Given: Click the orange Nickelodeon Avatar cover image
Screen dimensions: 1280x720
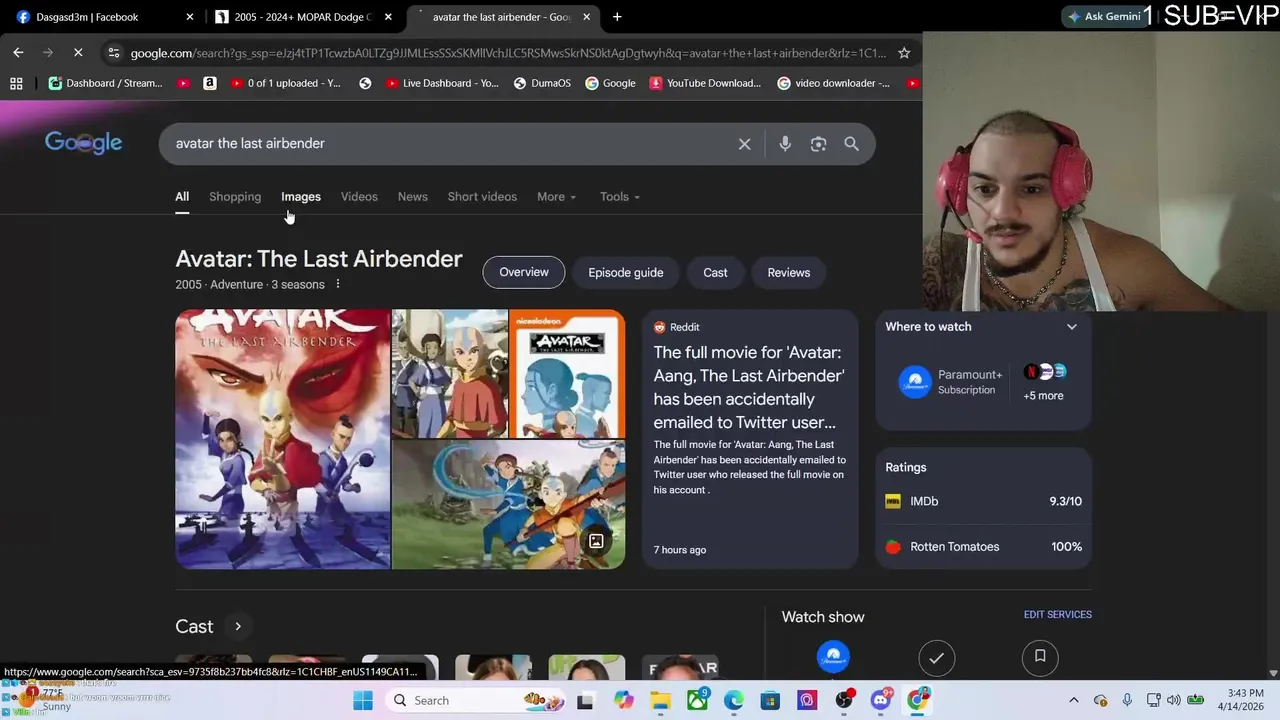Looking at the screenshot, I should (x=567, y=374).
